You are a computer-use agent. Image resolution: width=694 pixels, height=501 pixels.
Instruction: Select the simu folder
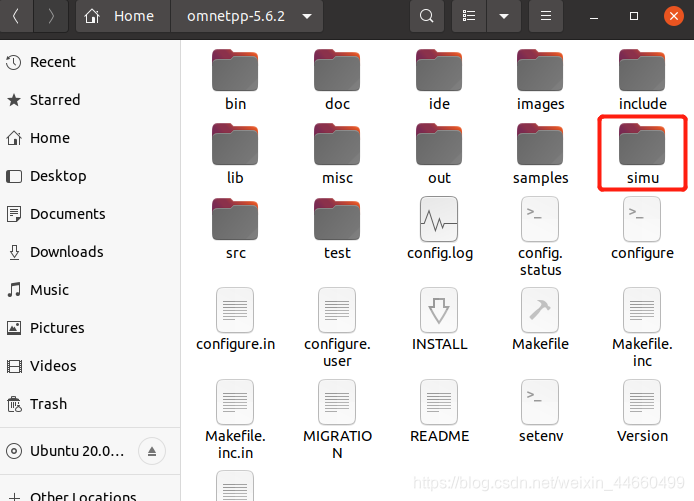[x=642, y=154]
